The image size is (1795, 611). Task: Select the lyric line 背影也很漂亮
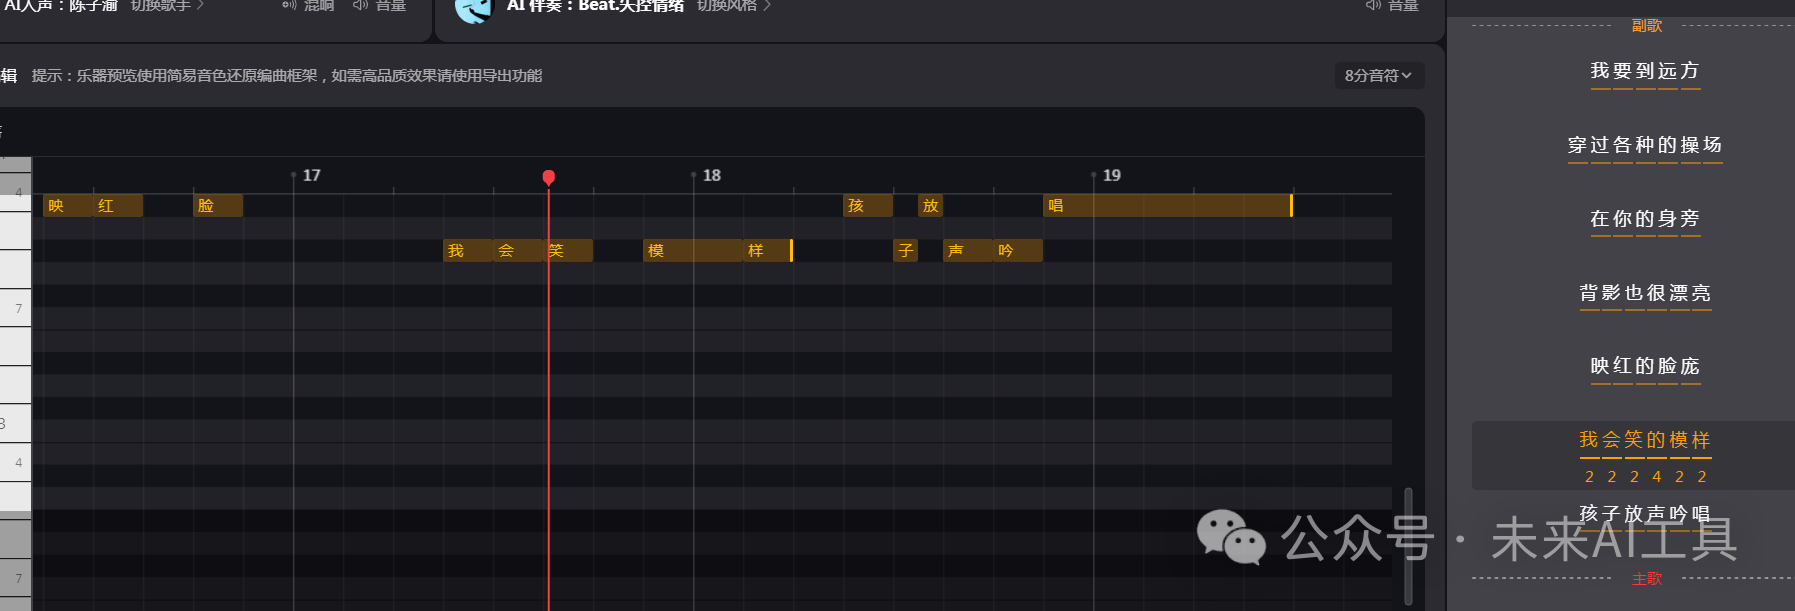[x=1645, y=293]
